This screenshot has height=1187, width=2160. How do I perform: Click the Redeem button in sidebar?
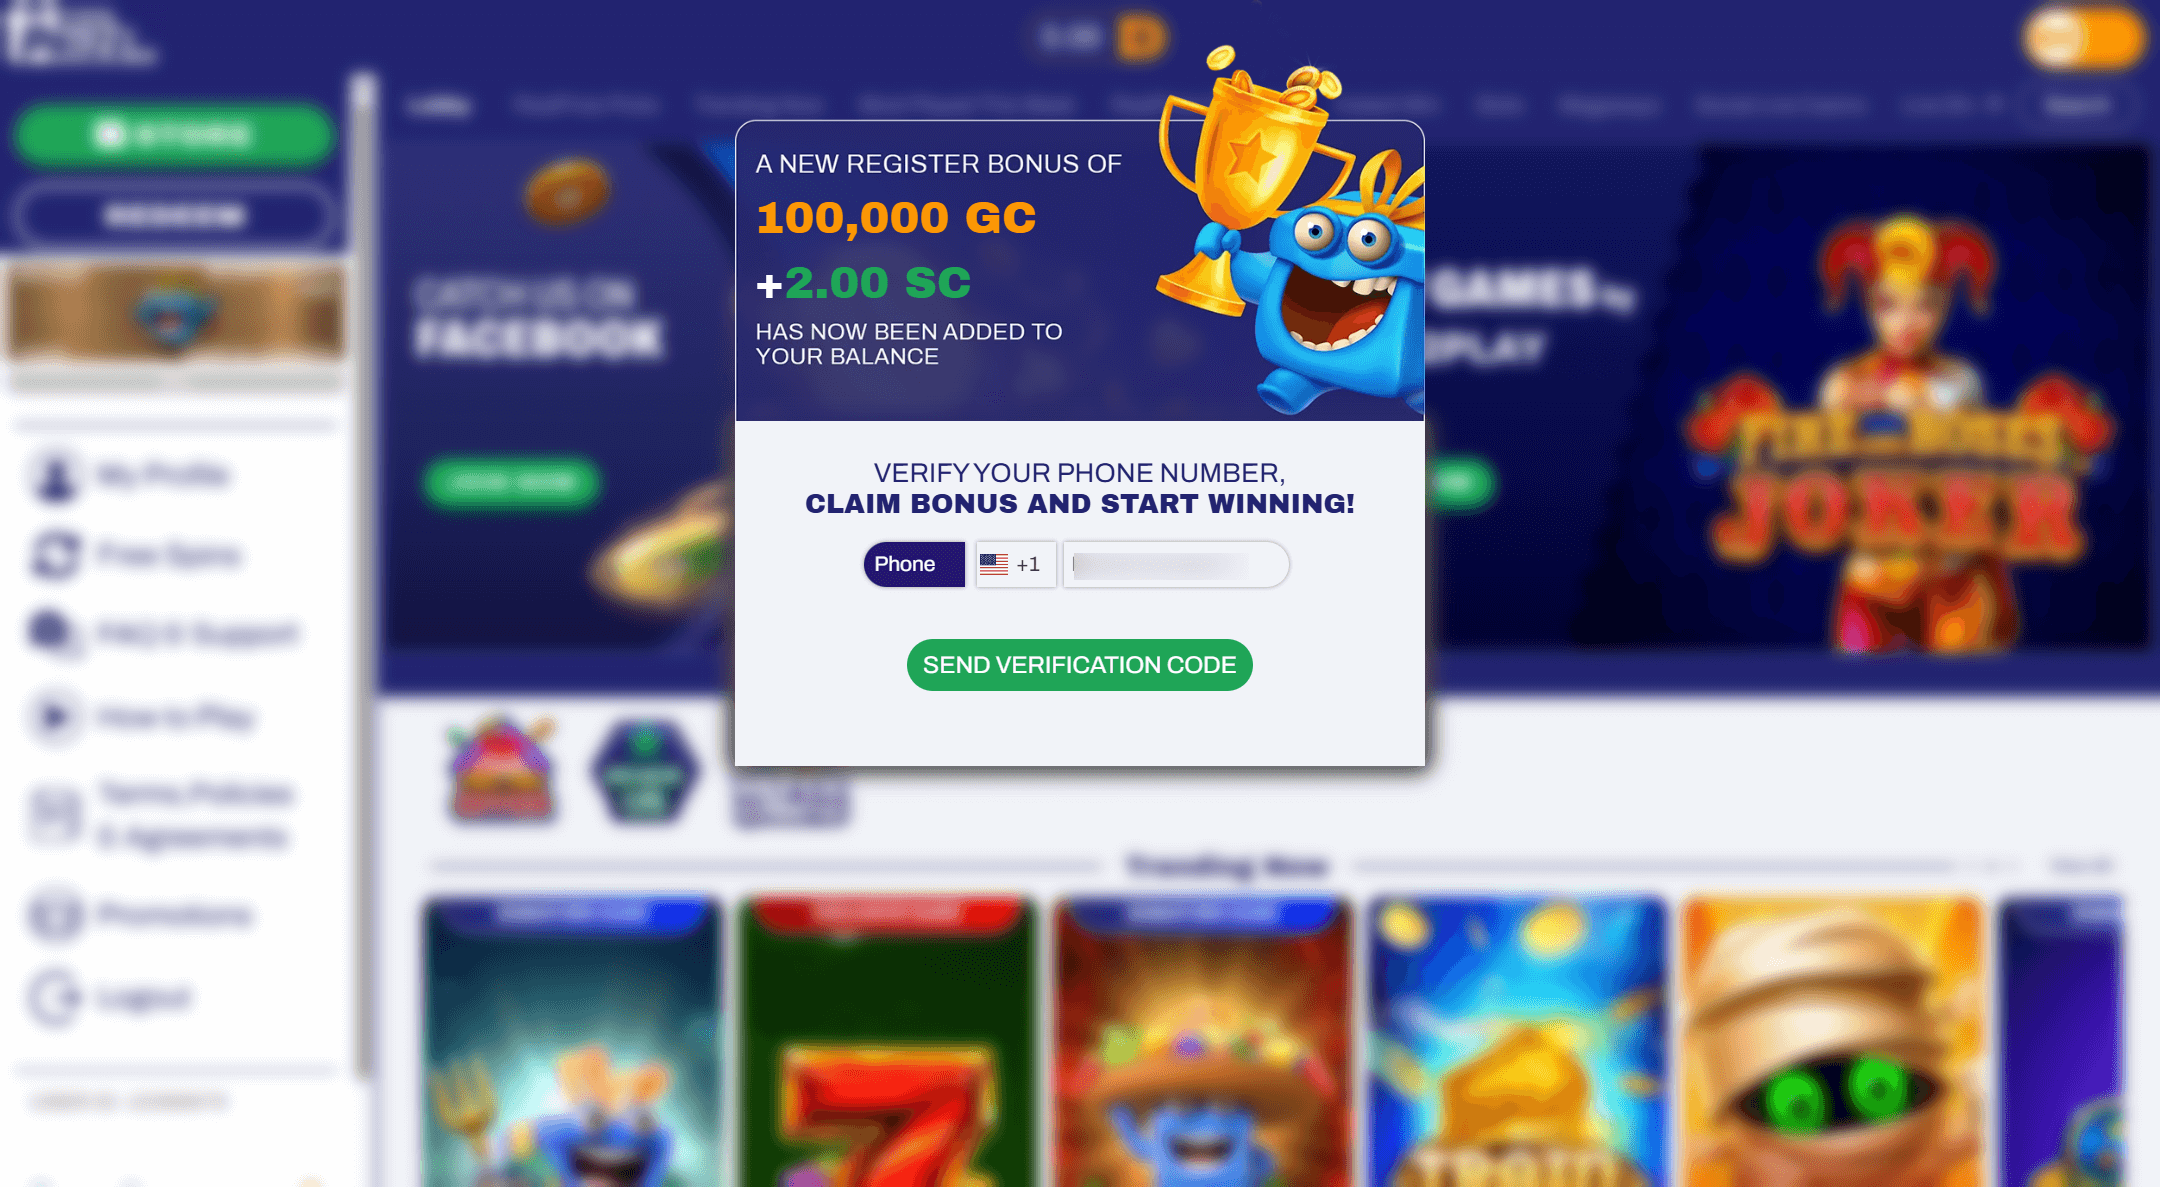click(176, 216)
